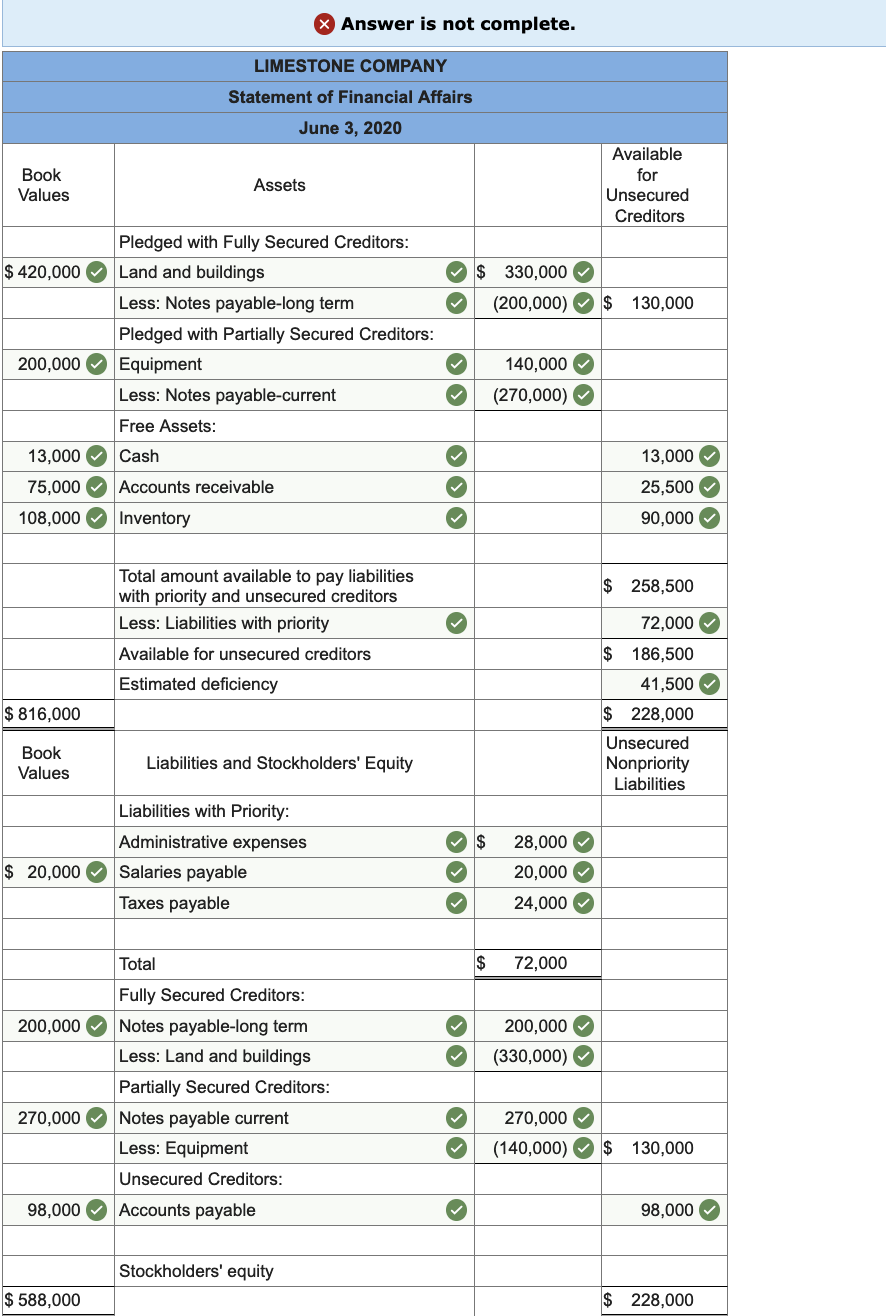
Task: Click the checkmark next to Taxes payable
Action: 457,902
